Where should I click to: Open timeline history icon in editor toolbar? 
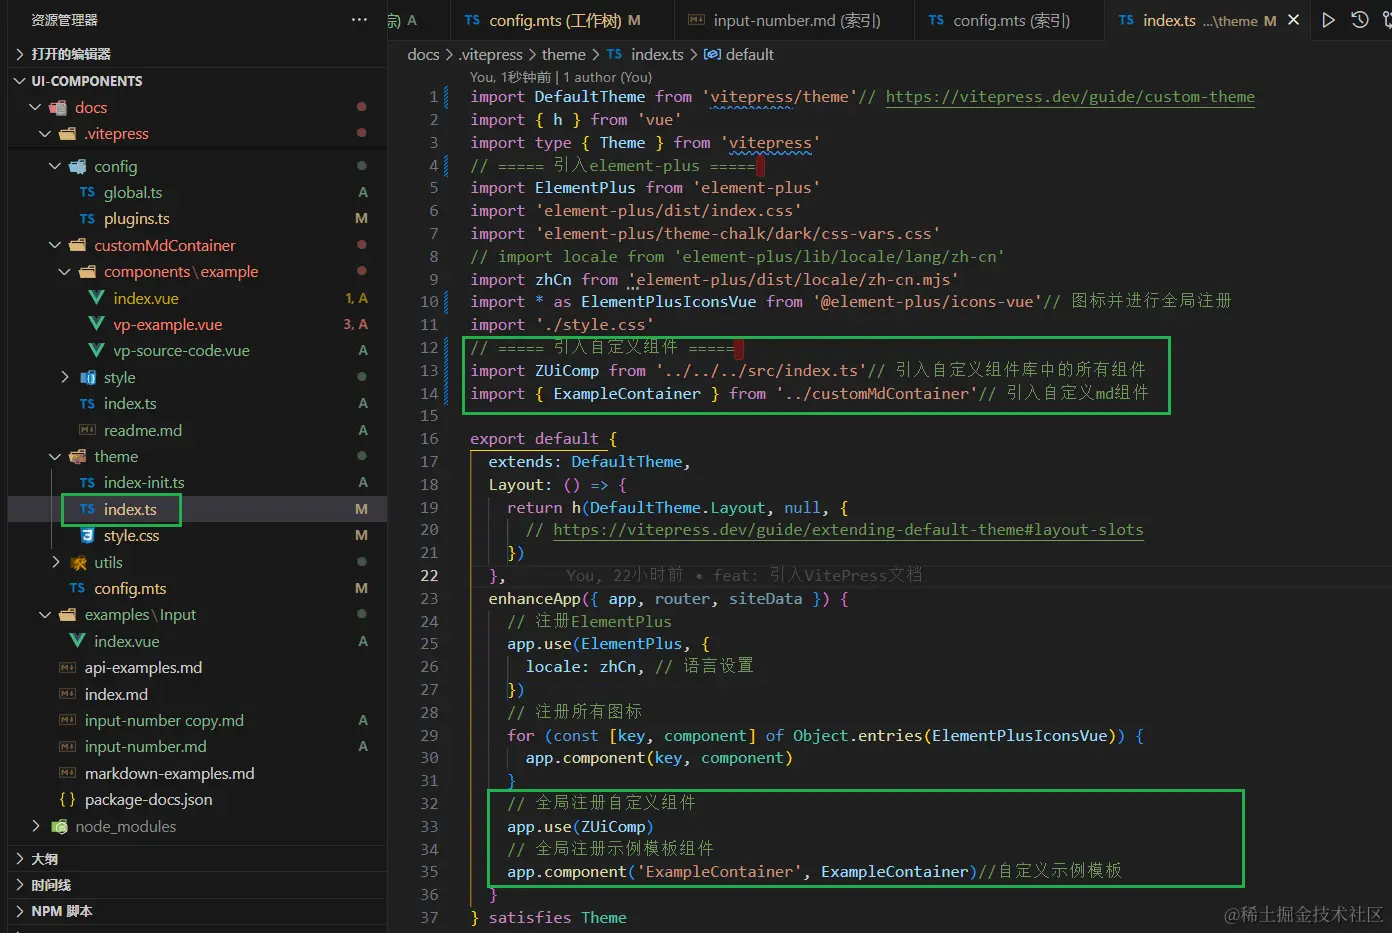1359,20
